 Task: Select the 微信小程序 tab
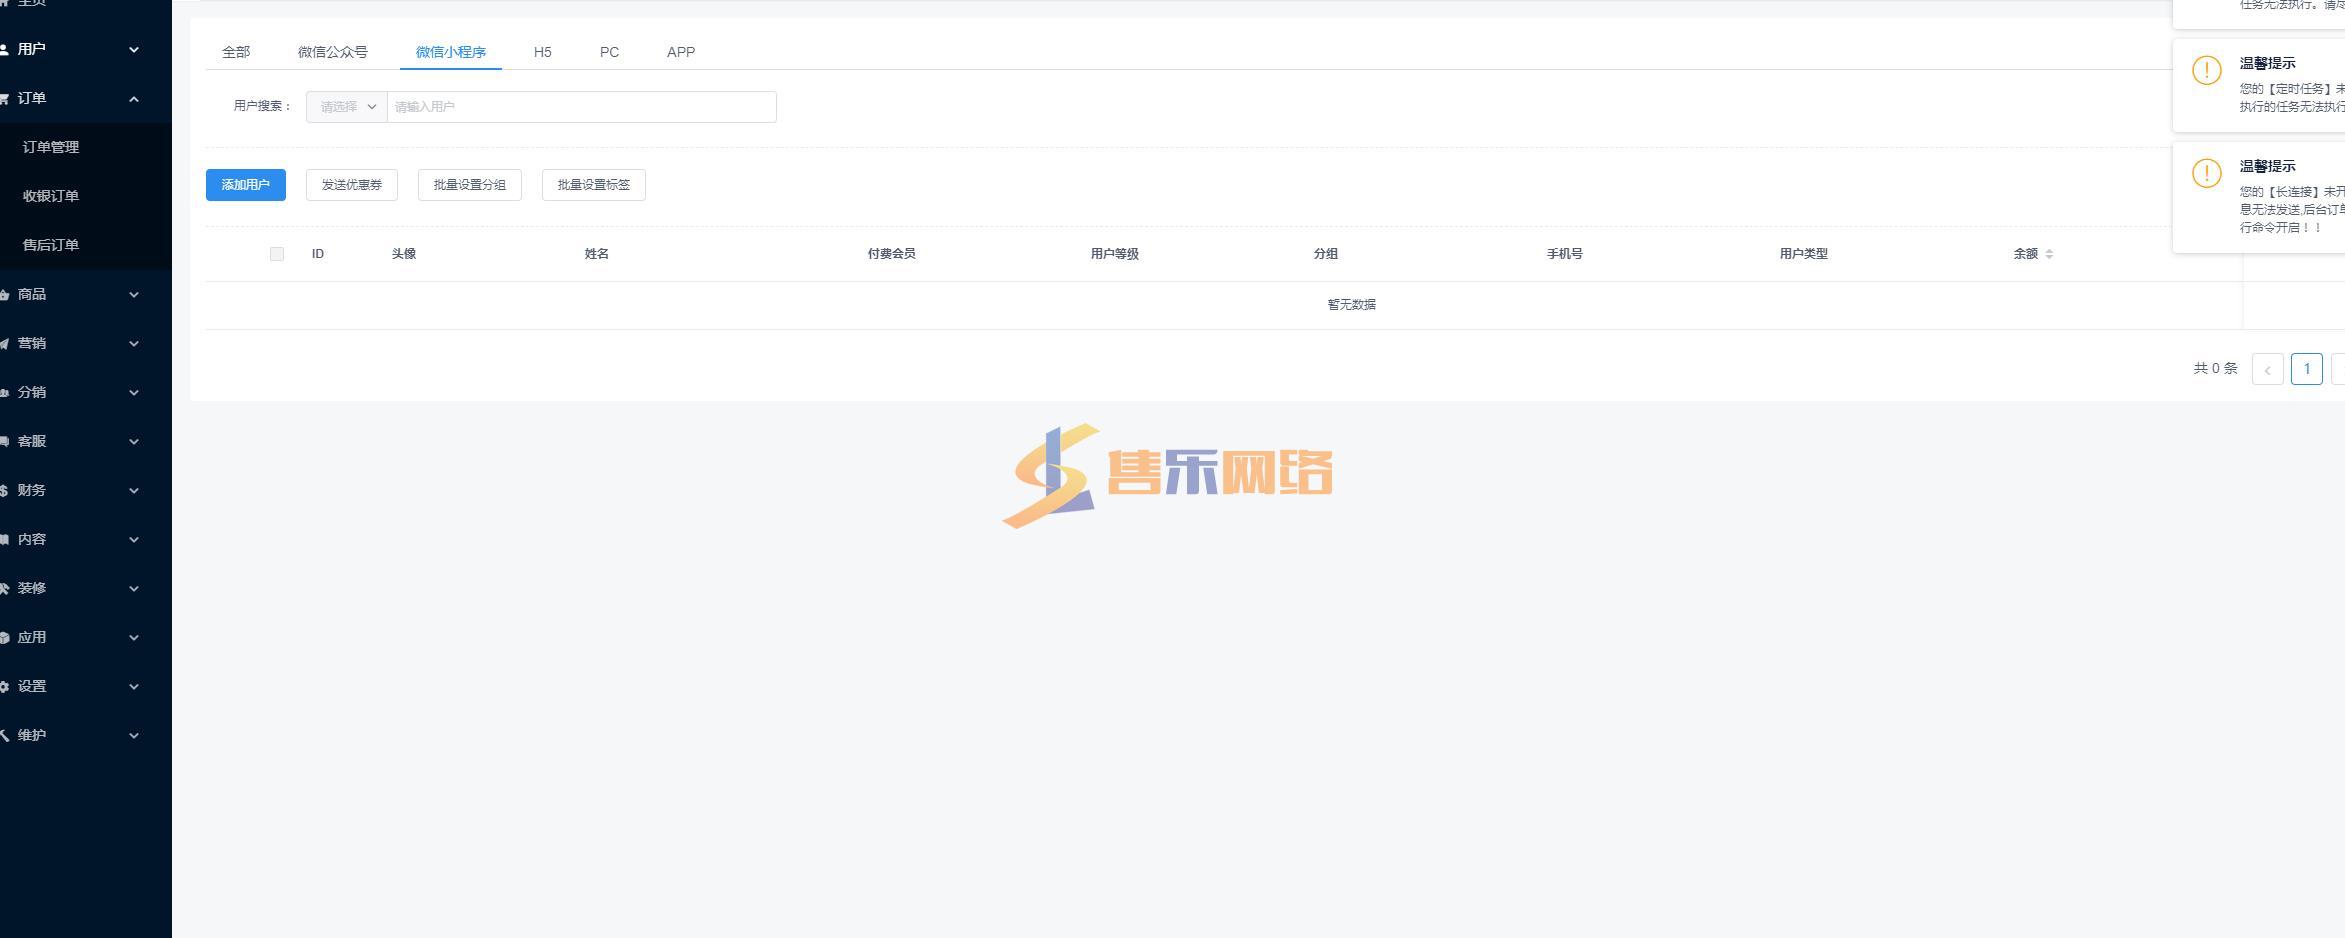451,52
